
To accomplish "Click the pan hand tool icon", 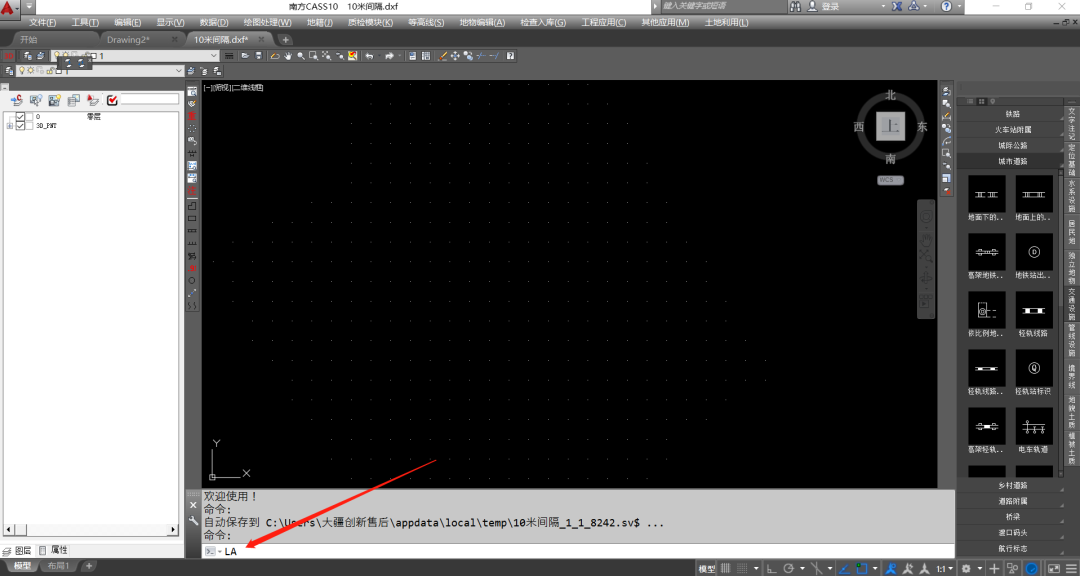I will pyautogui.click(x=288, y=56).
